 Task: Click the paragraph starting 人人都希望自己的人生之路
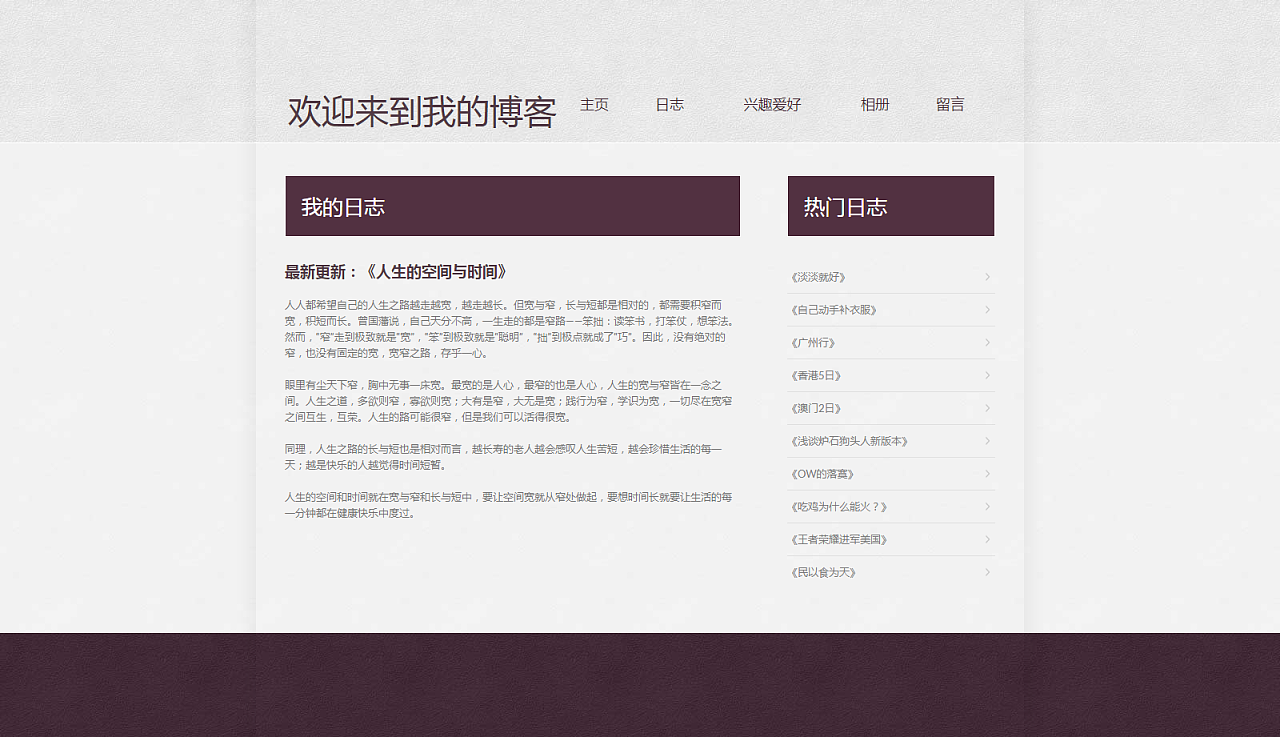[510, 329]
